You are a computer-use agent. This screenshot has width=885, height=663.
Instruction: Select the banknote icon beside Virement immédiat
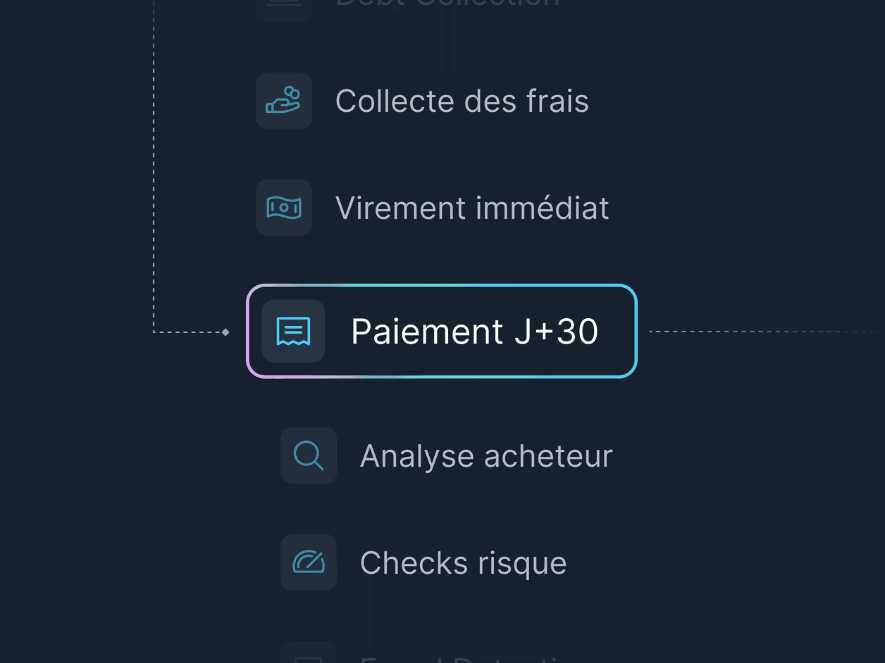(283, 208)
